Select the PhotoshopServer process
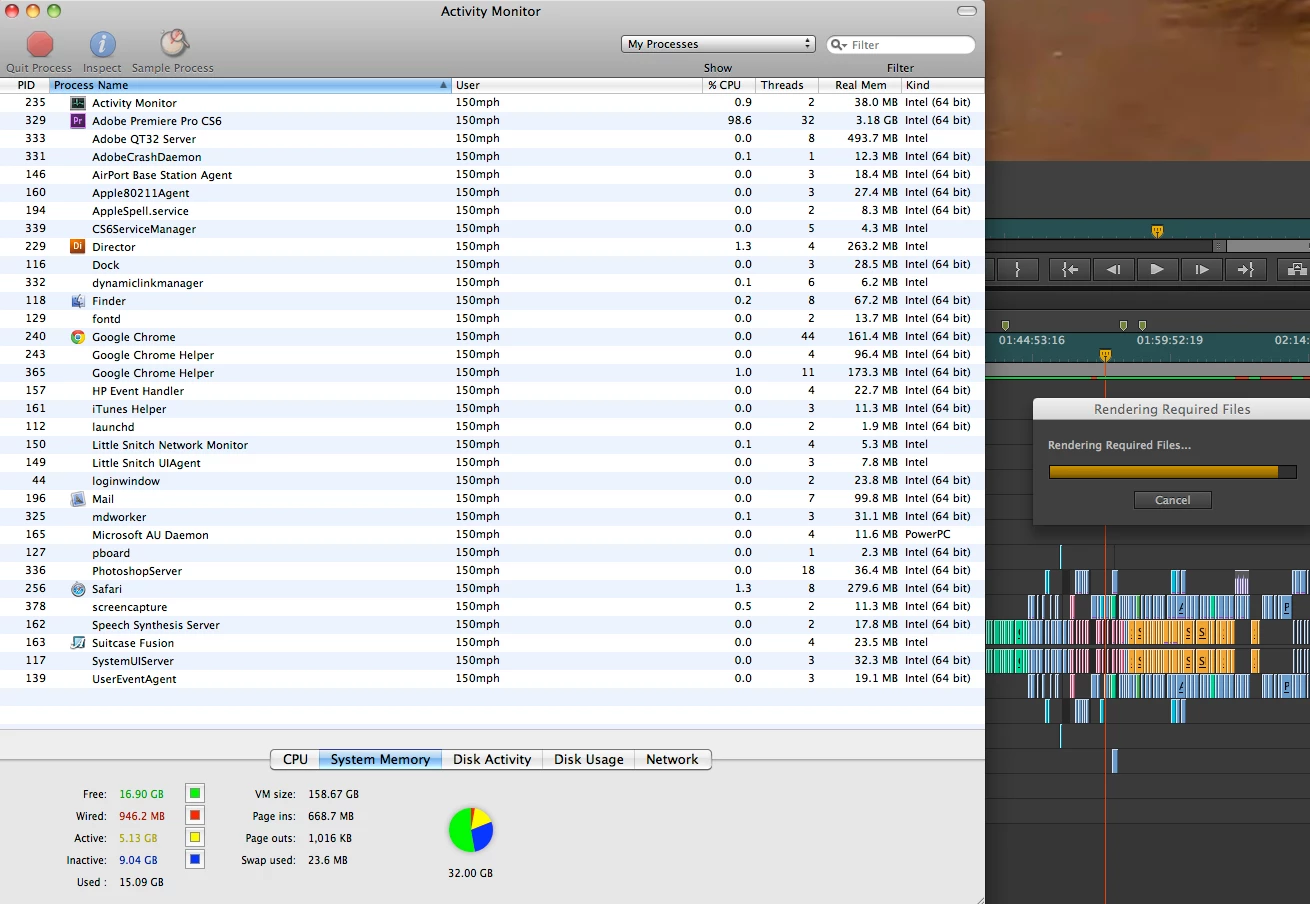 point(492,571)
